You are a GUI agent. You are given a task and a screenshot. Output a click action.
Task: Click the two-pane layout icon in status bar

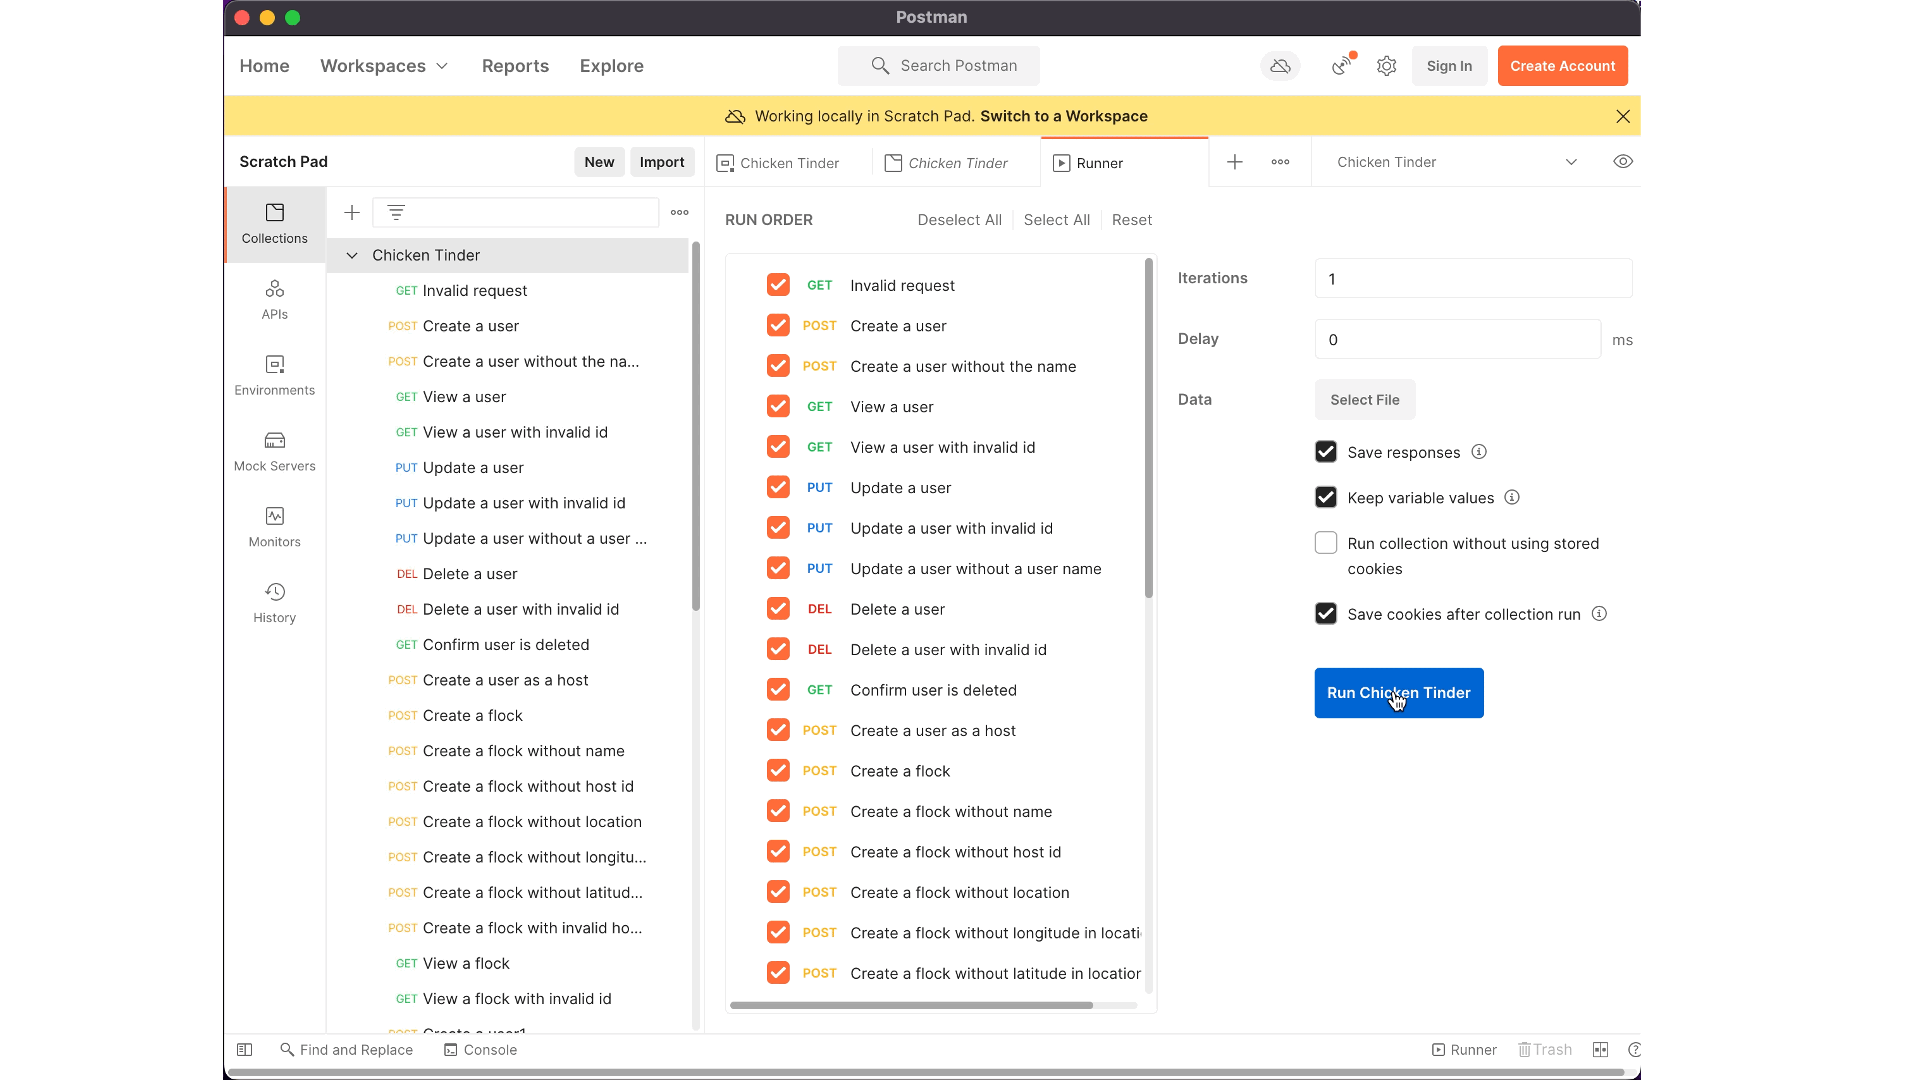(1600, 1049)
